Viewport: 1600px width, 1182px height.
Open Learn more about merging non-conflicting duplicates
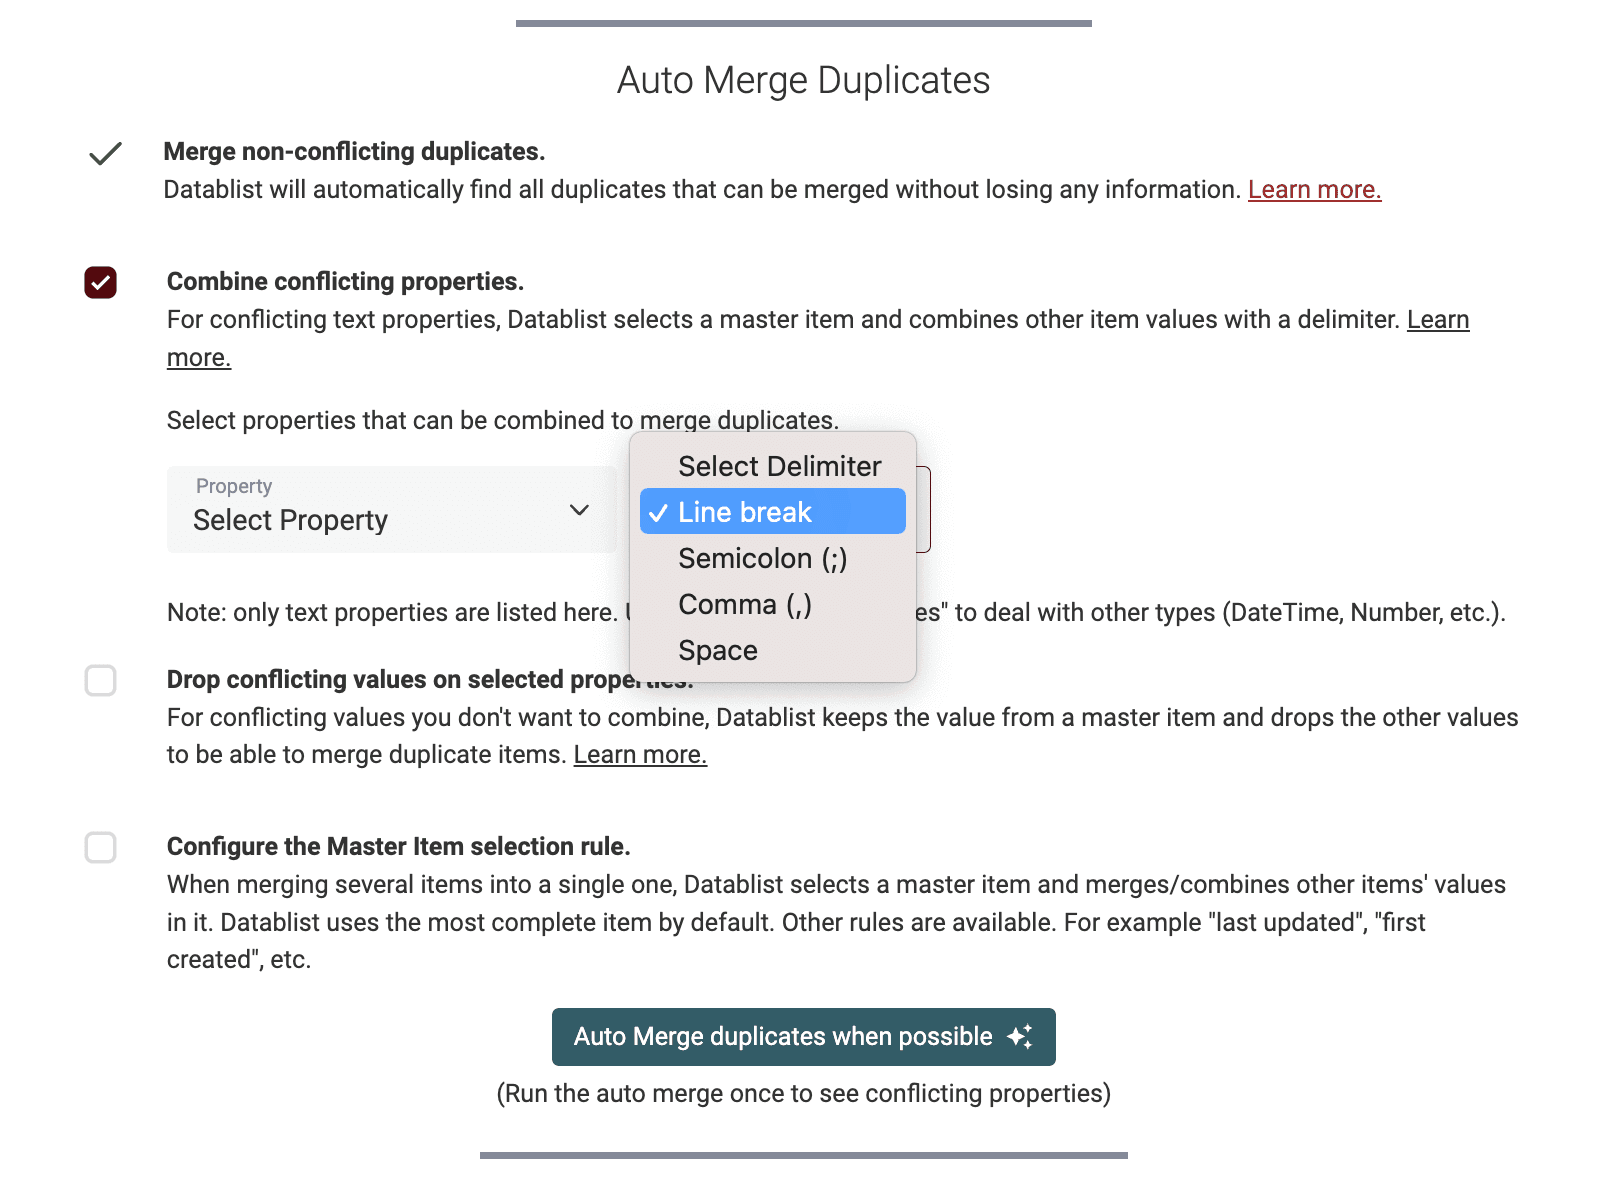[x=1315, y=189]
